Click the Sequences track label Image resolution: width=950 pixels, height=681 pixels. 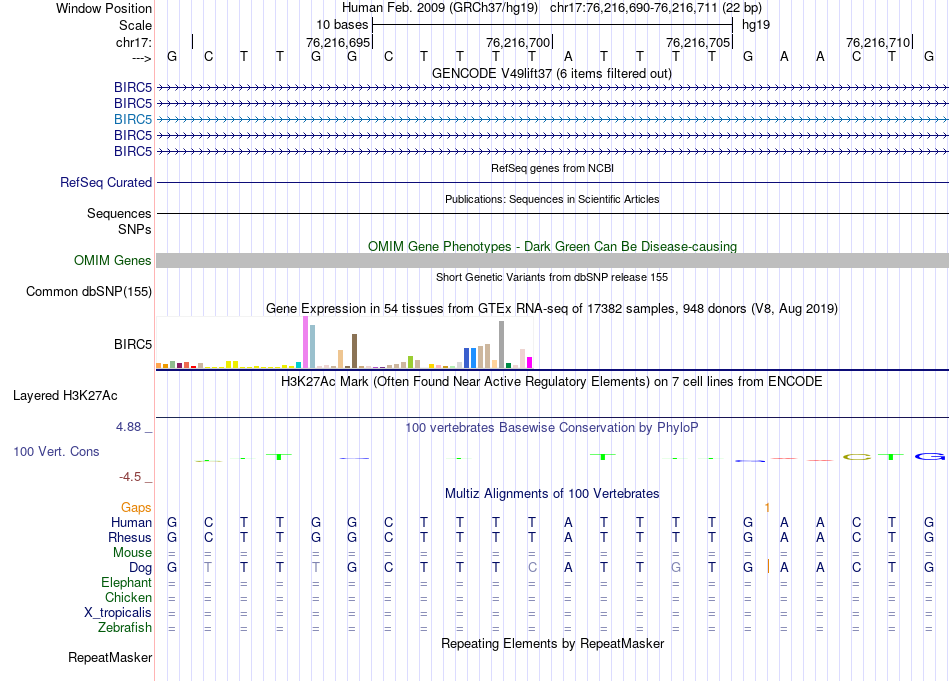pyautogui.click(x=119, y=213)
